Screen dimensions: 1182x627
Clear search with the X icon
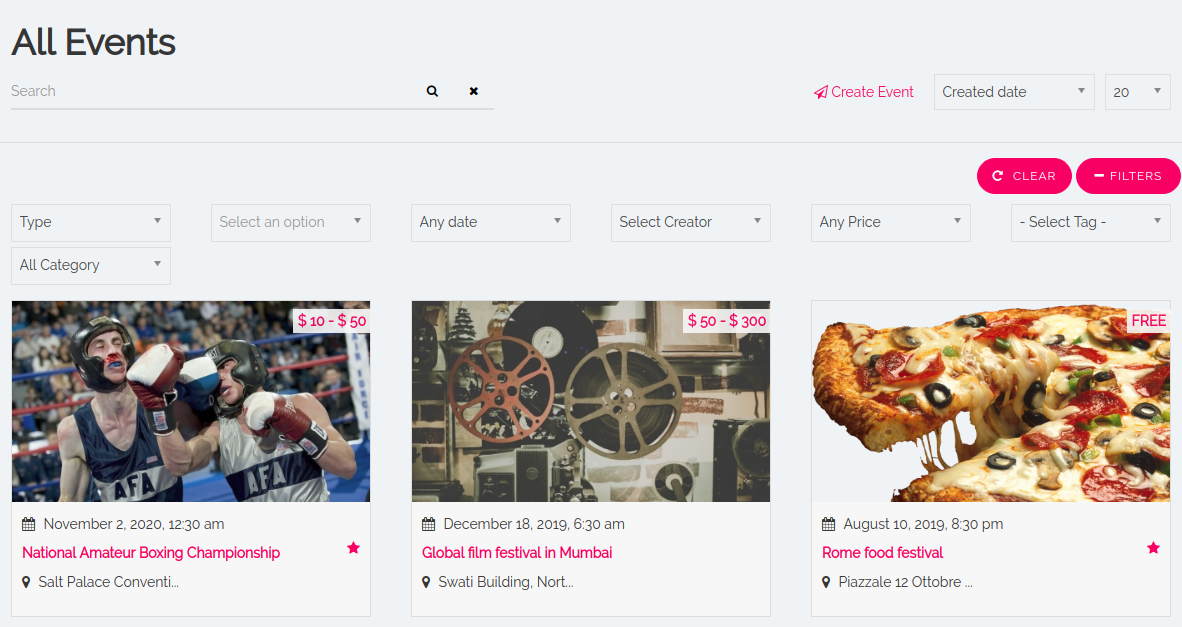coord(474,91)
